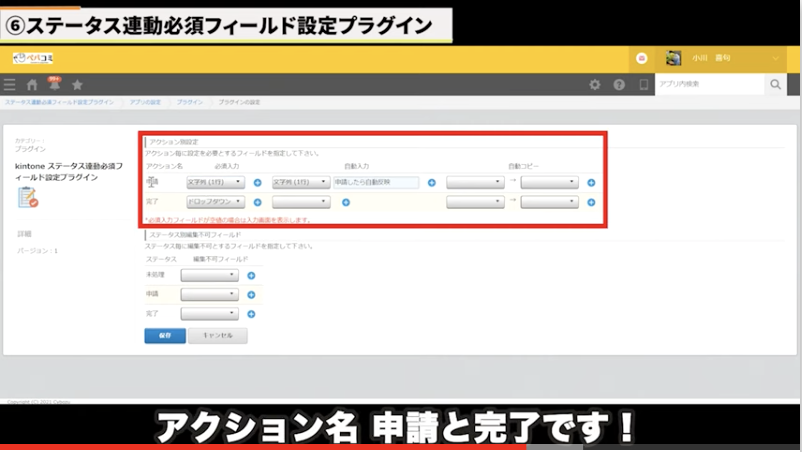Click the キャンセル button
Viewport: 802px width, 452px height.
[x=217, y=336]
